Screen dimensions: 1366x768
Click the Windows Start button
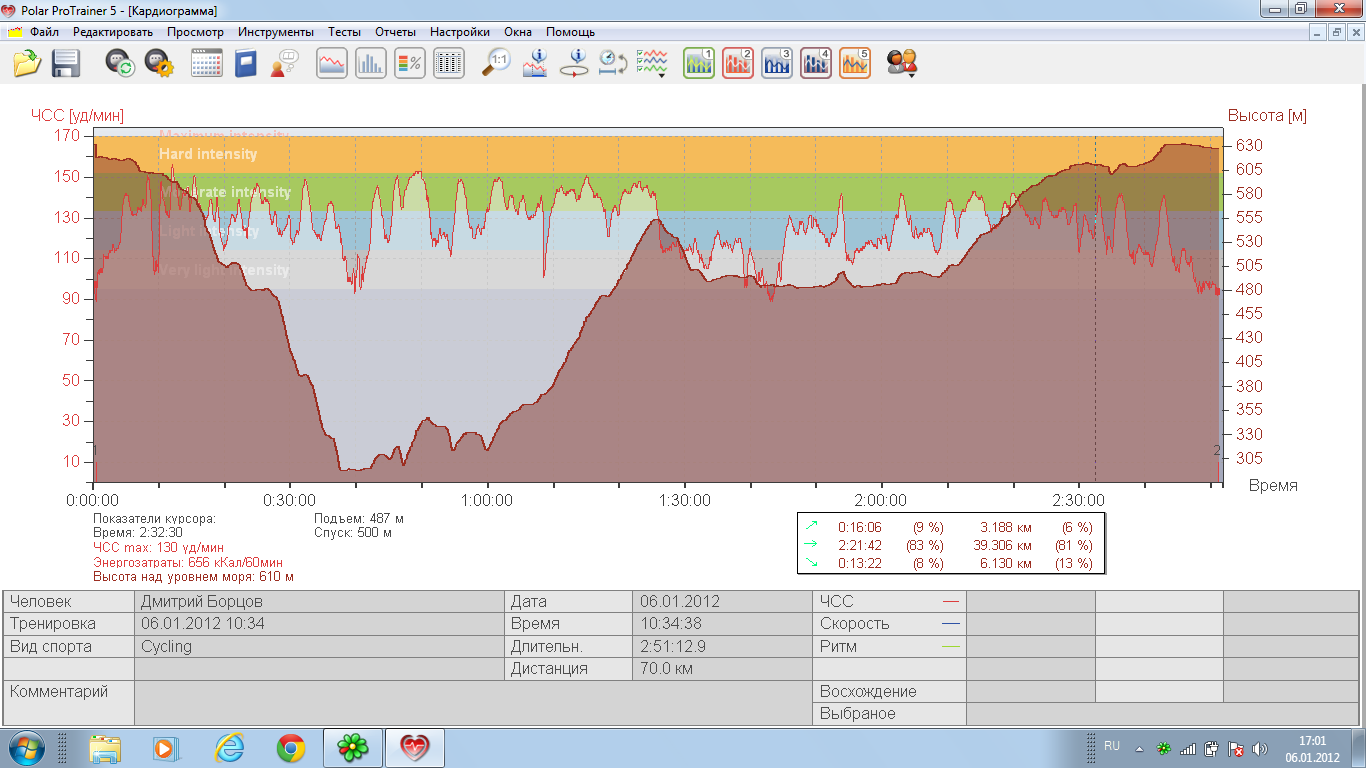tap(26, 748)
